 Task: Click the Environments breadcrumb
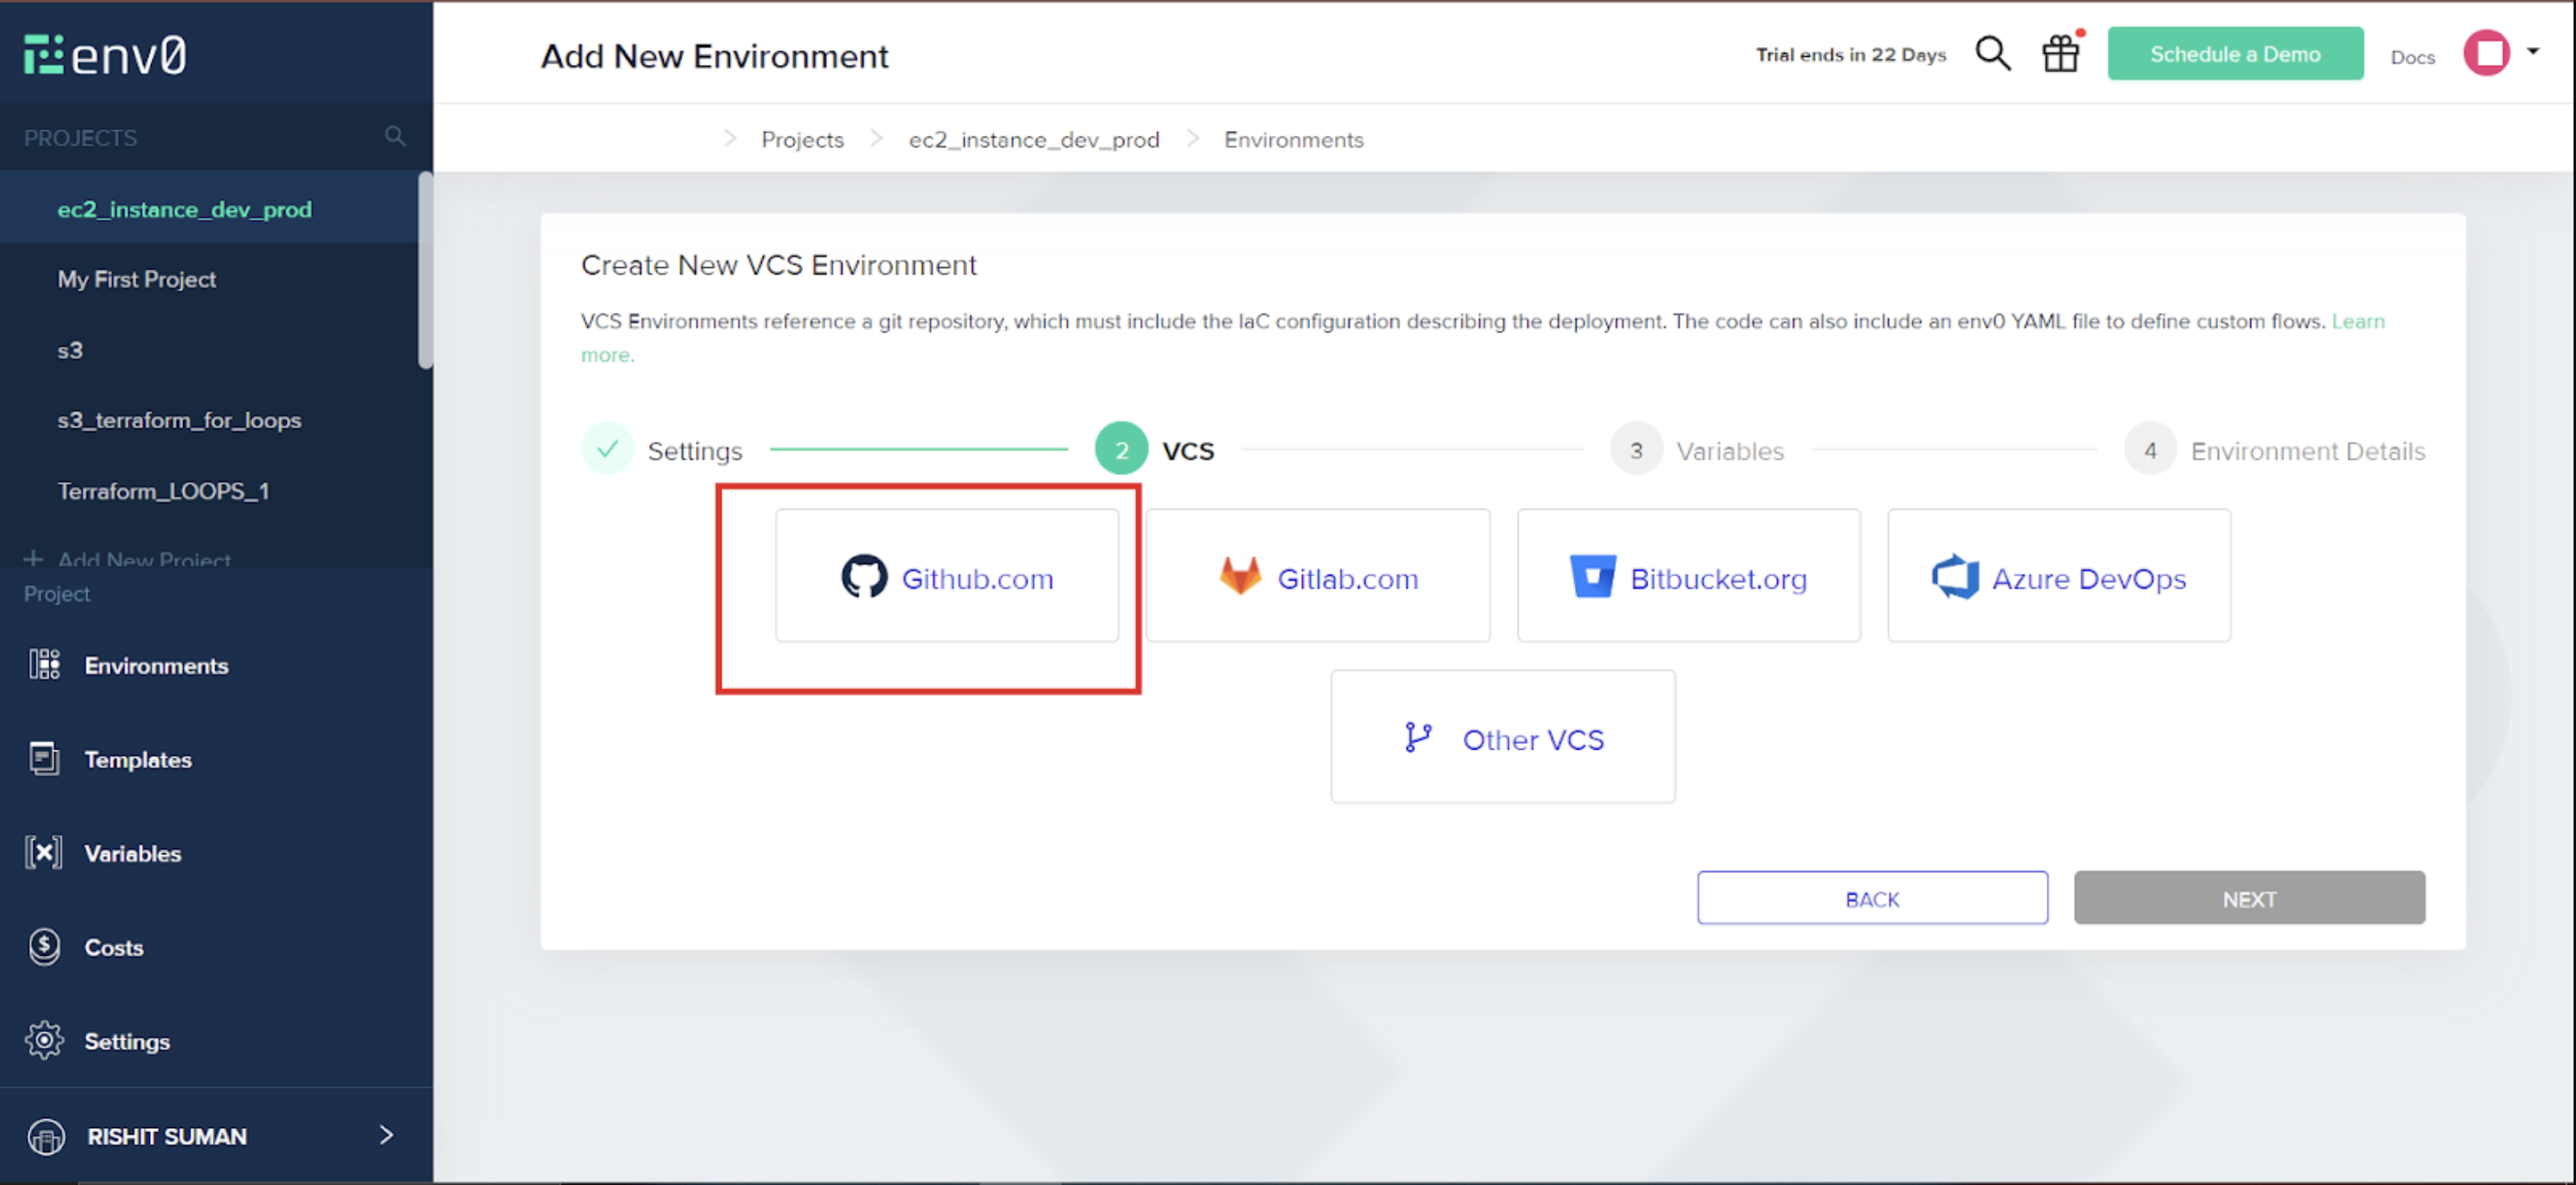point(1293,139)
